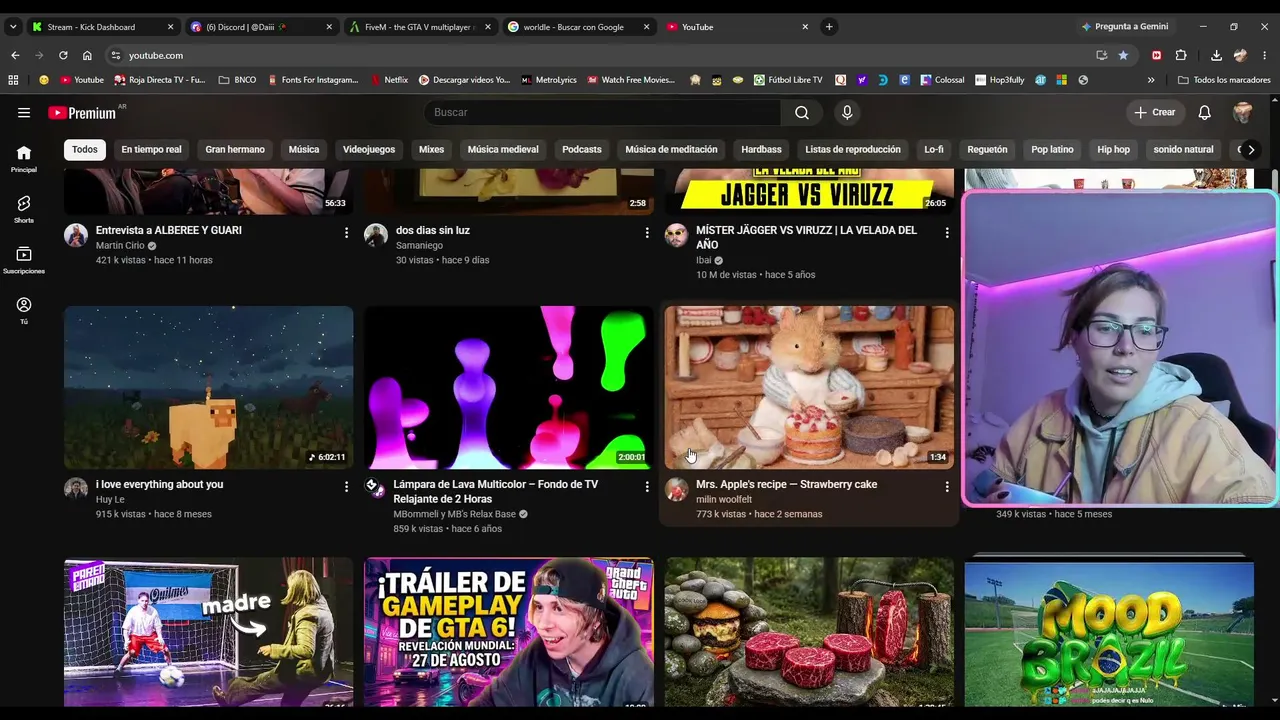1280x720 pixels.
Task: Open options for Lámpara de Lava Multicolor video
Action: [x=647, y=486]
